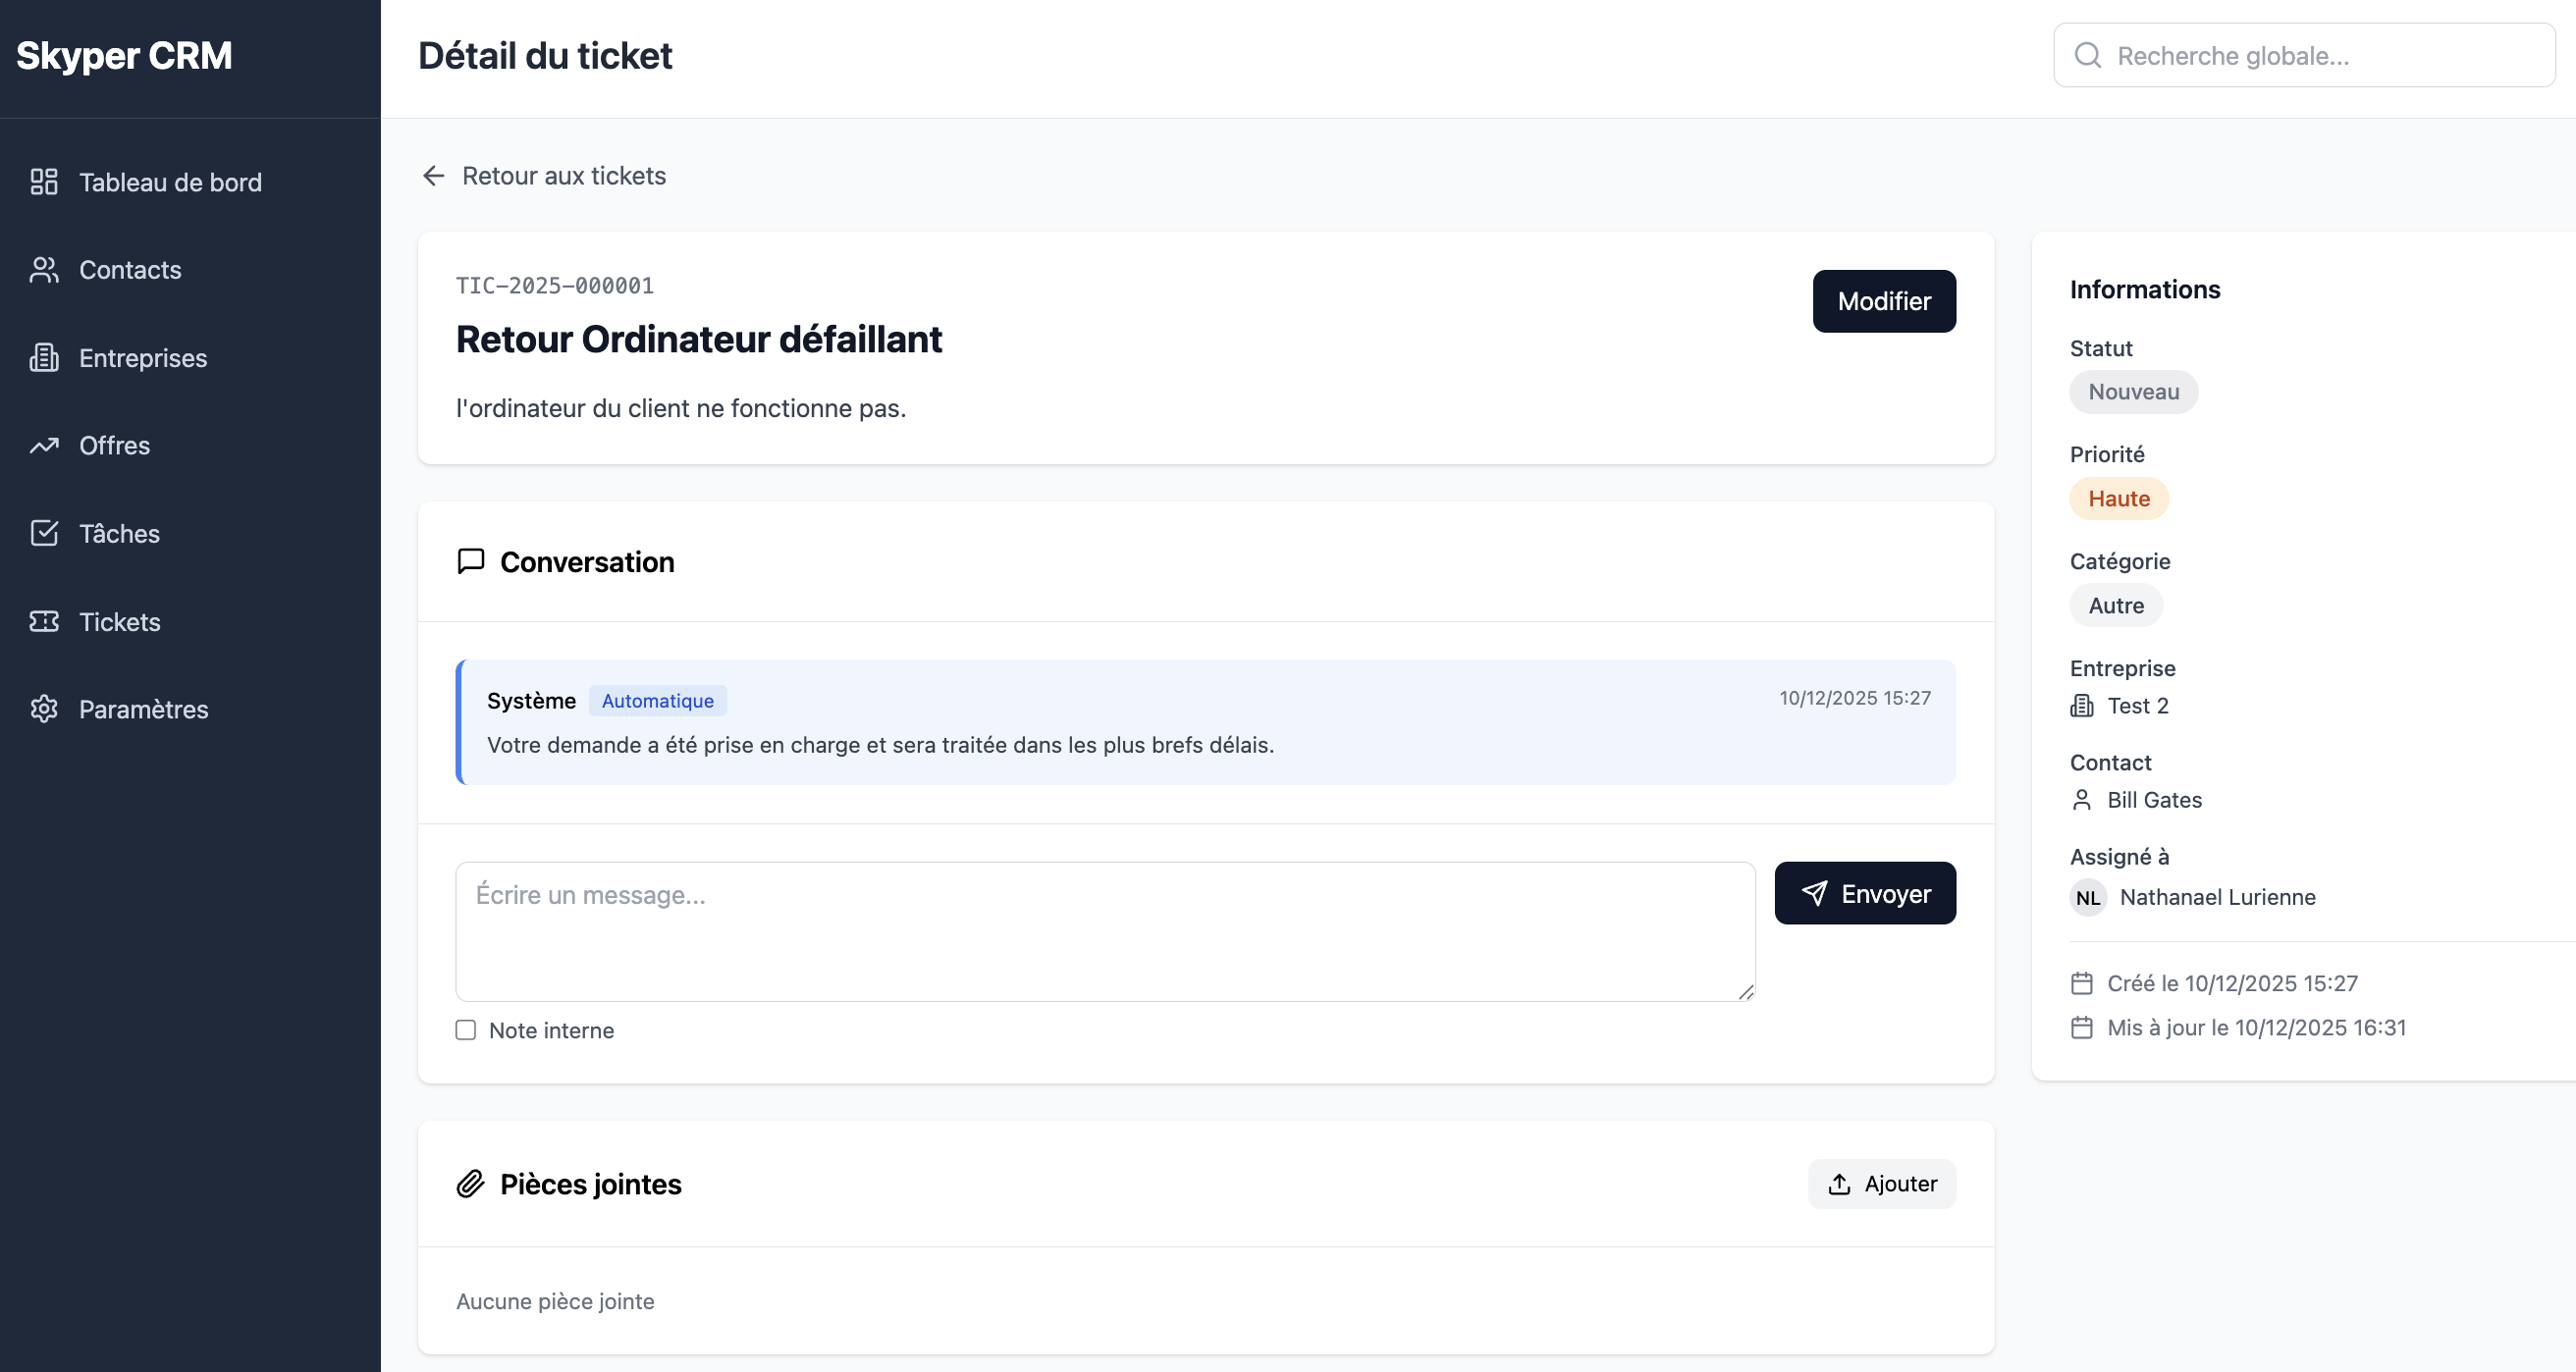This screenshot has width=2576, height=1372.
Task: Click Ajouter to upload an attachment
Action: point(1881,1184)
